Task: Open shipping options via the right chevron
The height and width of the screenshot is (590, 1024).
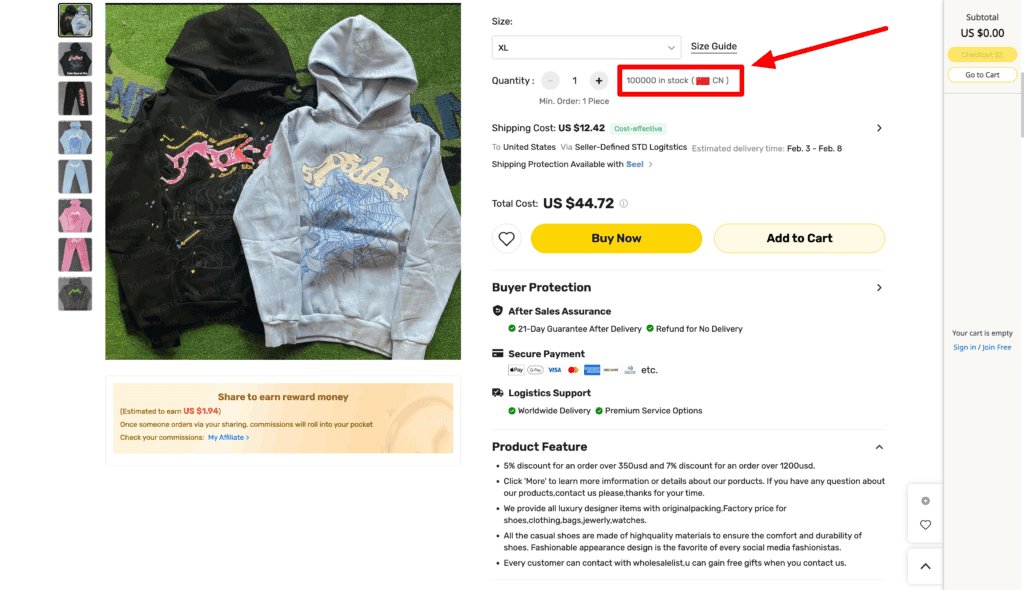Action: tap(878, 128)
